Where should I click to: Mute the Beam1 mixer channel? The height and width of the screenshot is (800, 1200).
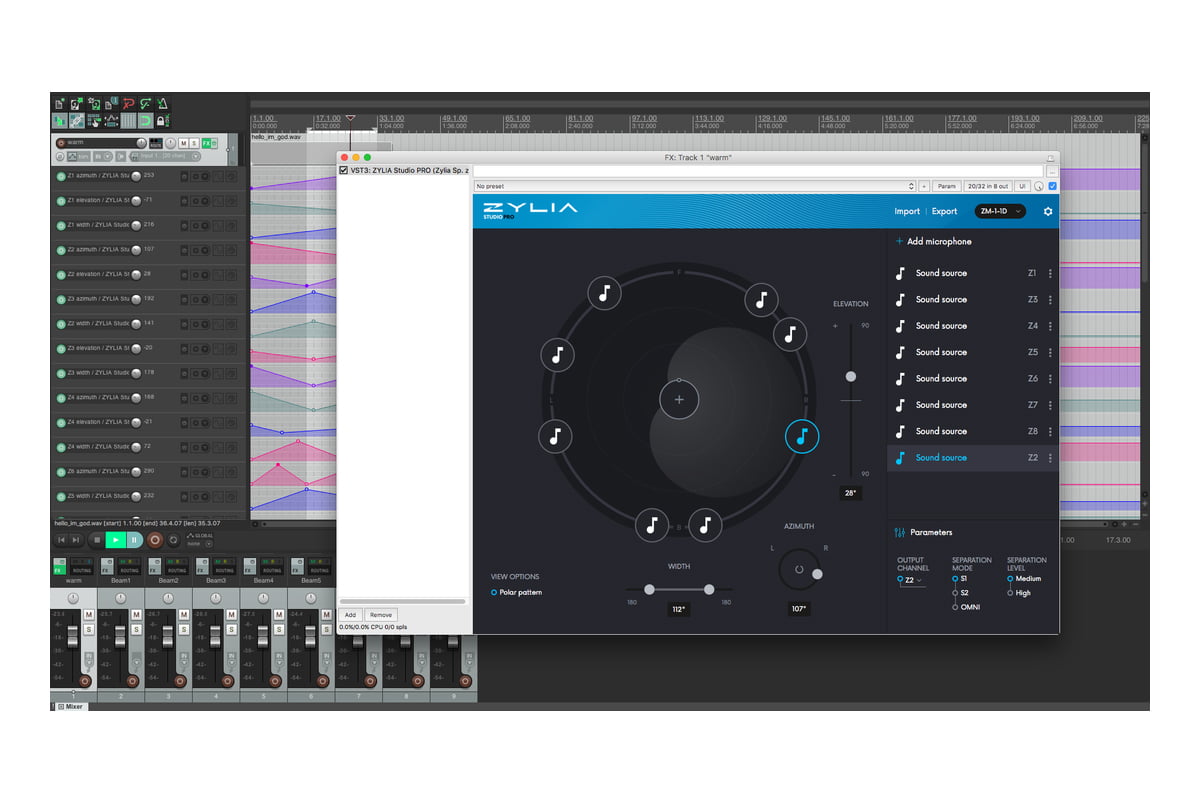click(x=136, y=614)
